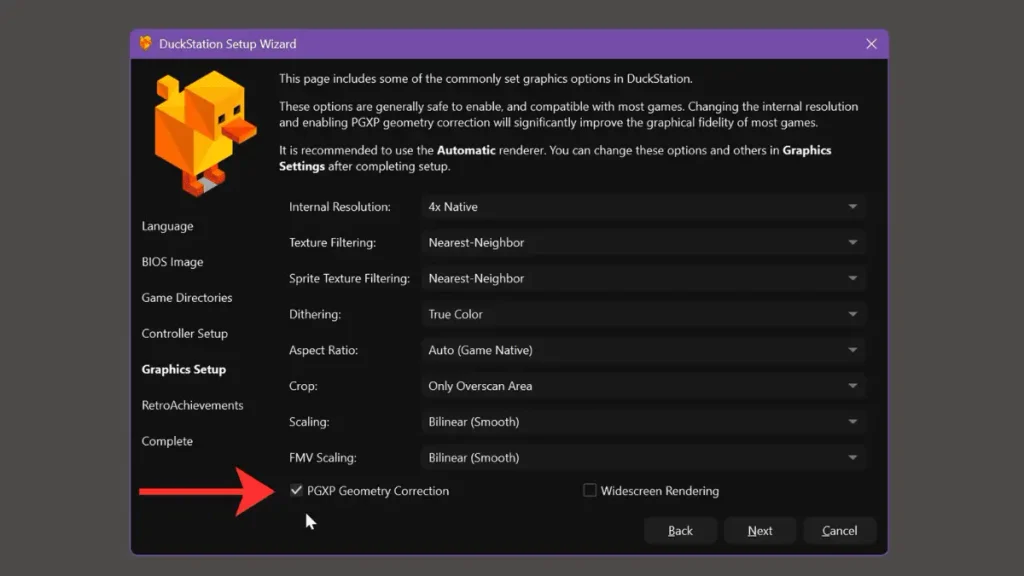Open the FMV Scaling dropdown
The image size is (1024, 576).
point(643,458)
